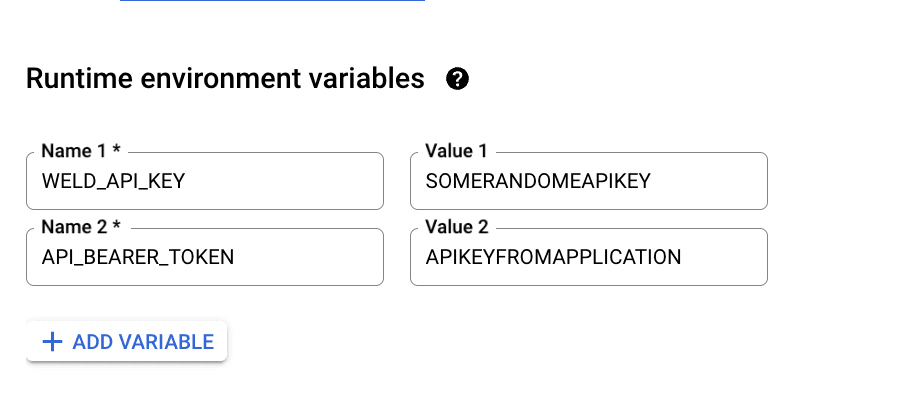Viewport: 898px width, 412px height.
Task: Click the APIKEYFROMAPPLICATION value text
Action: [553, 257]
